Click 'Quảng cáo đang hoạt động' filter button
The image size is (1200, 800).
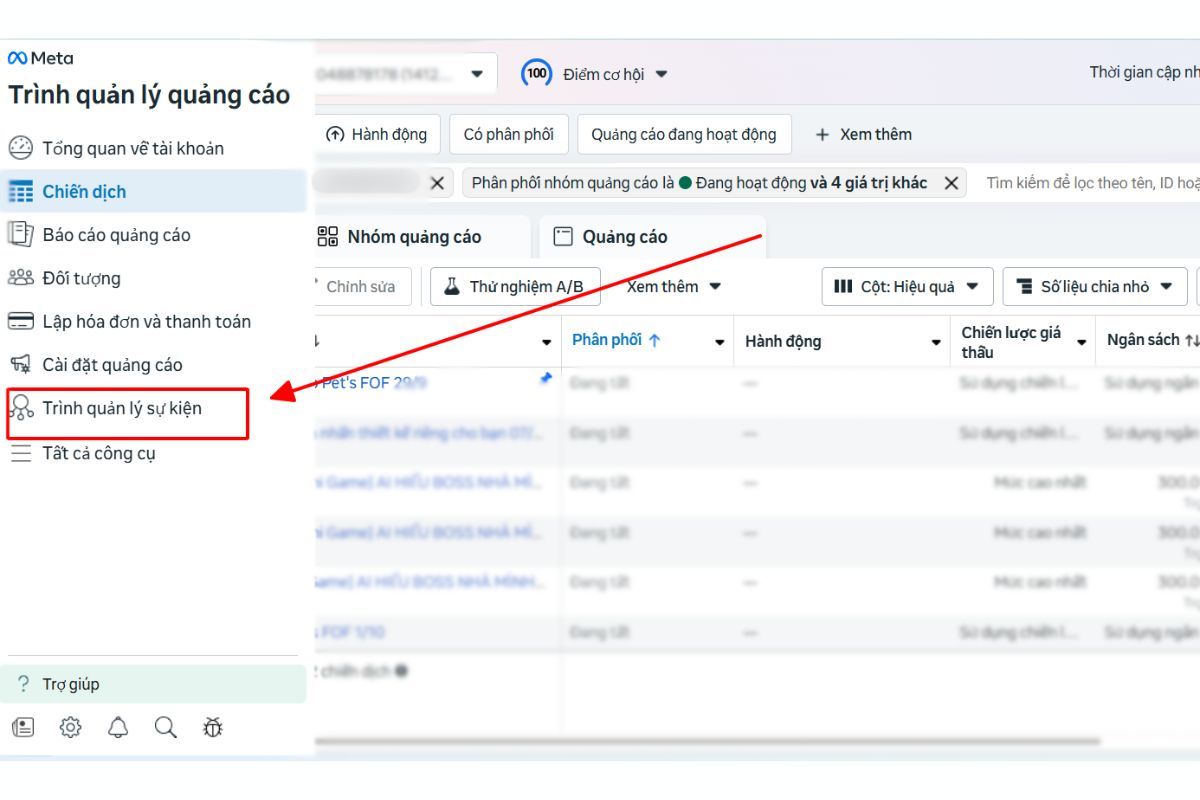[x=683, y=134]
